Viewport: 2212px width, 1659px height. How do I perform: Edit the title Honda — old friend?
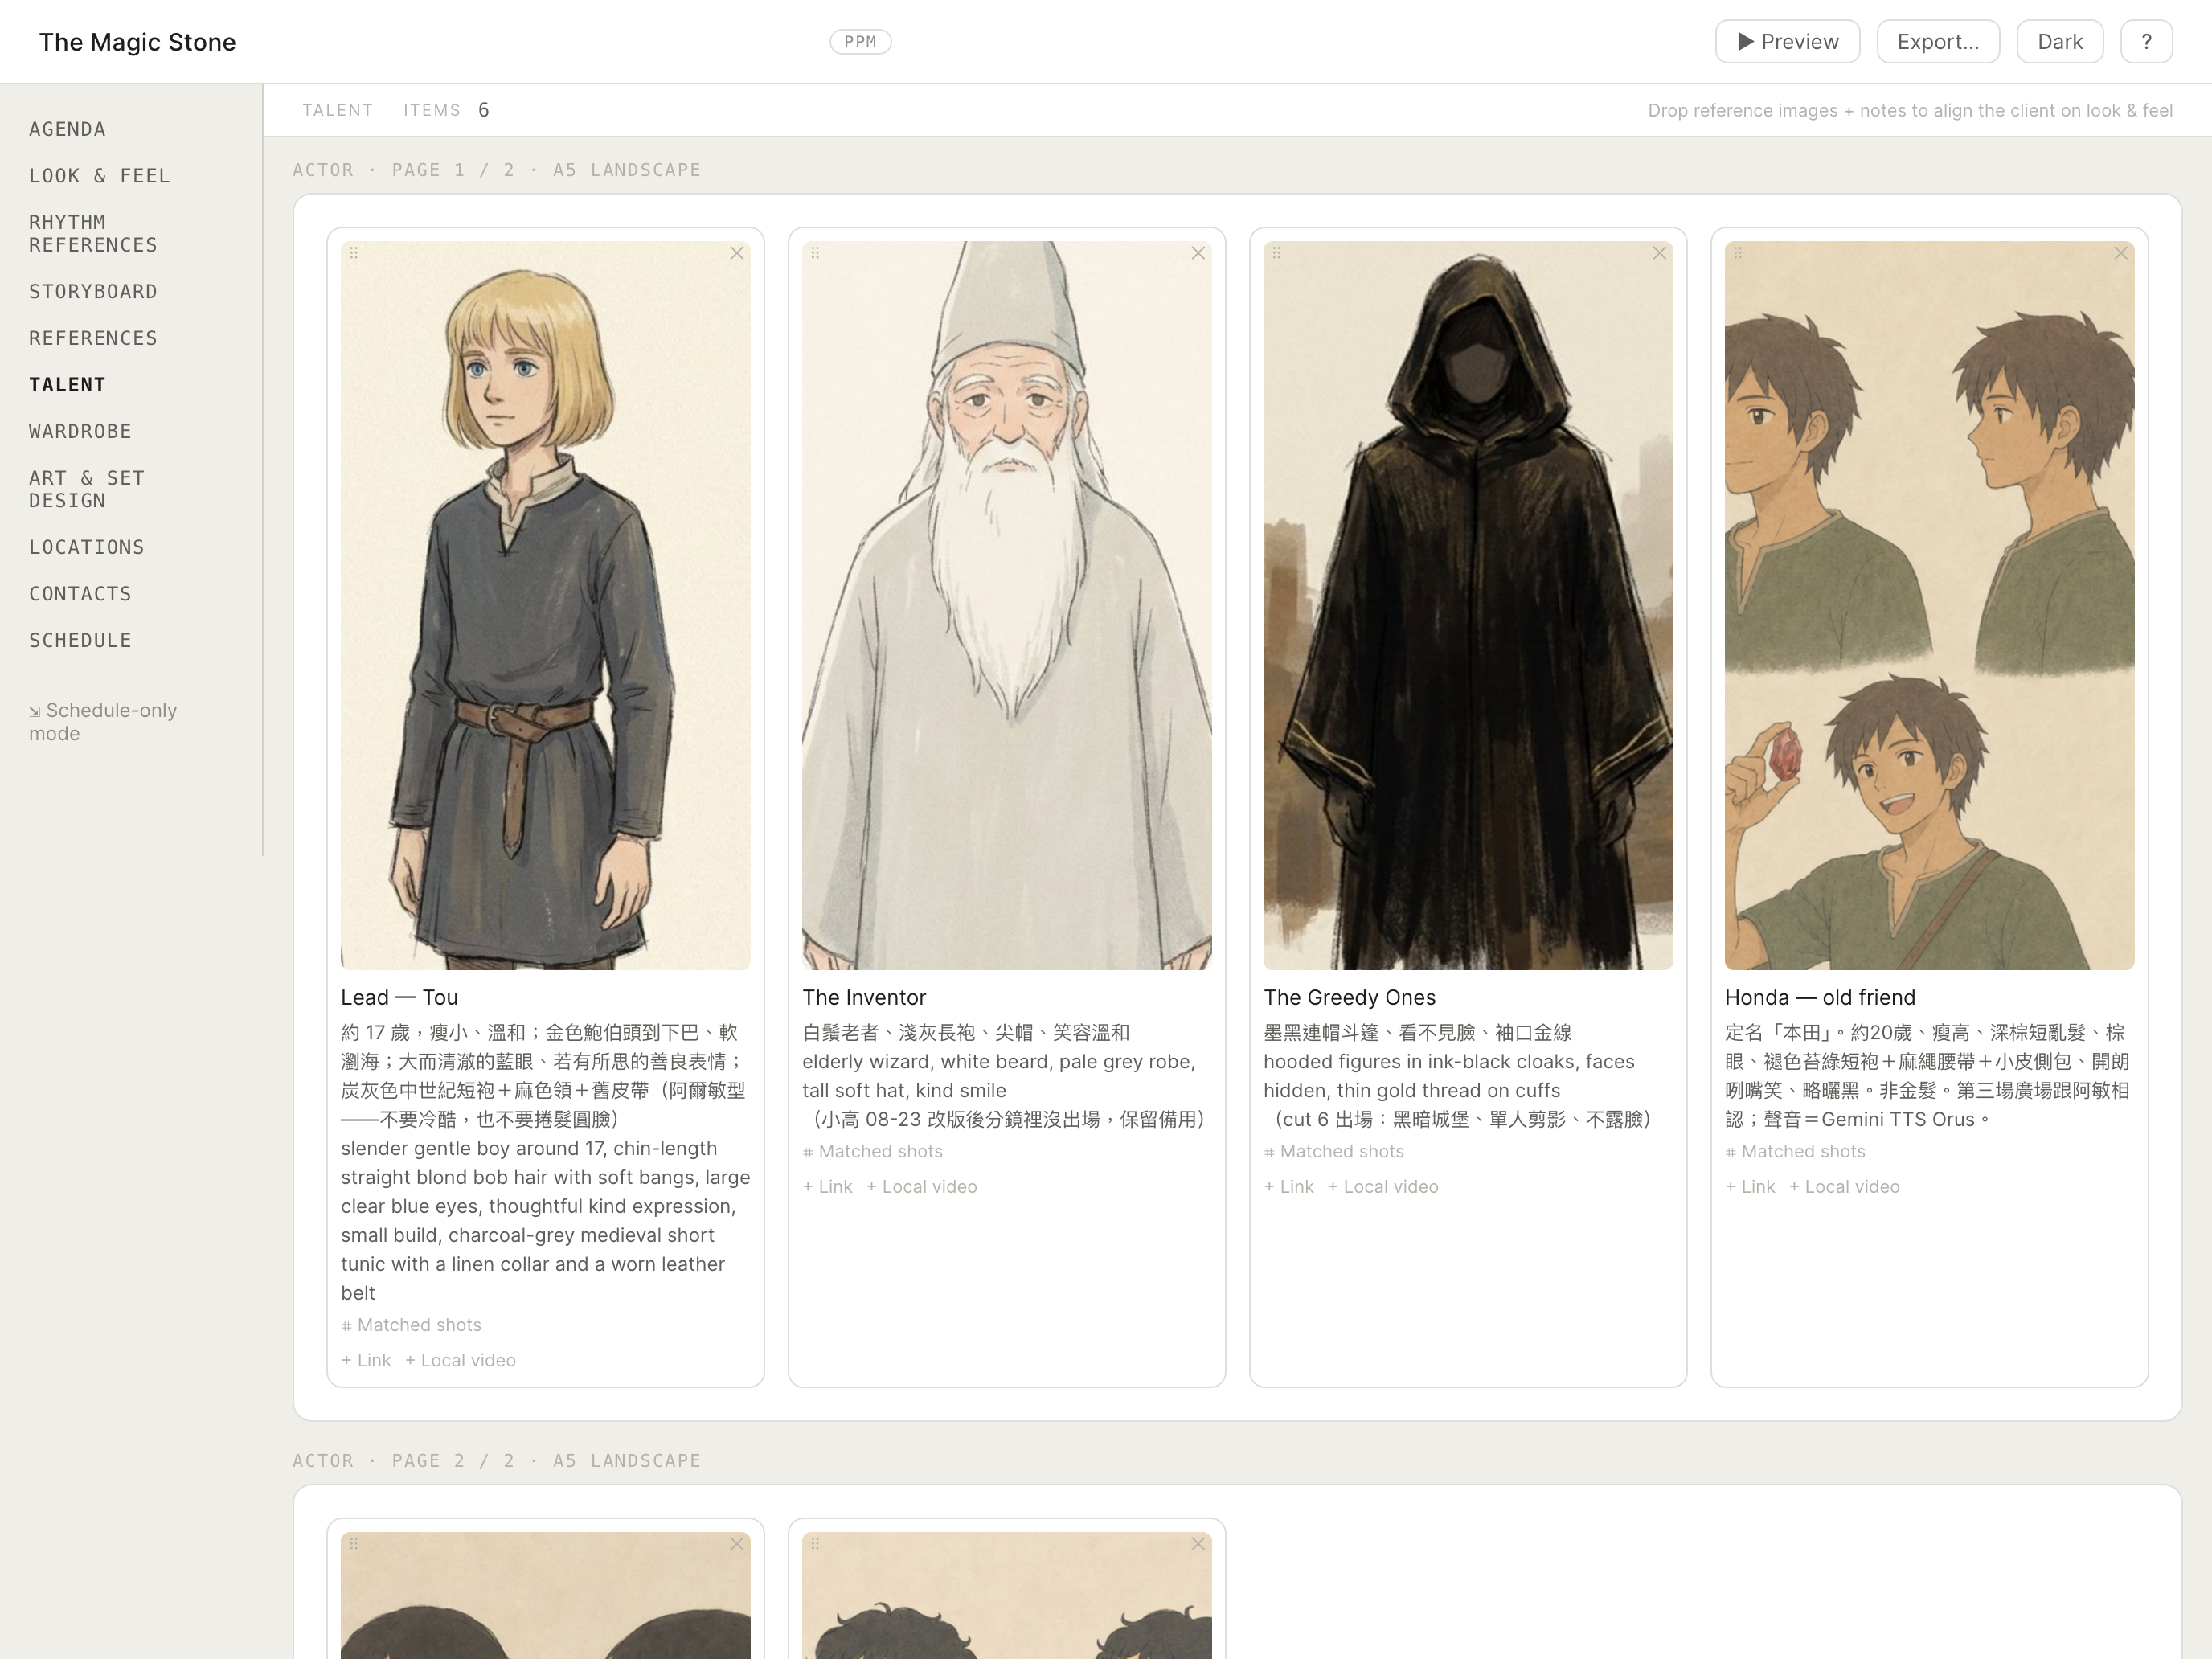coord(1820,997)
